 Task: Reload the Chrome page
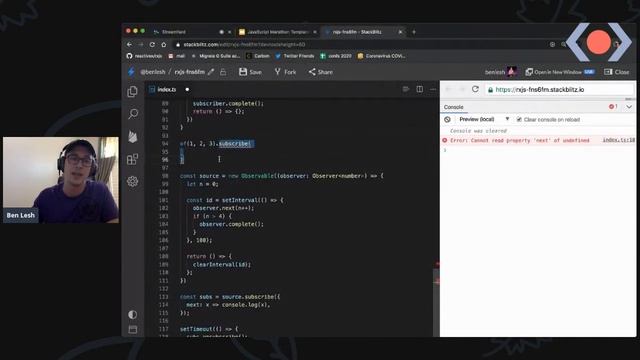point(152,44)
